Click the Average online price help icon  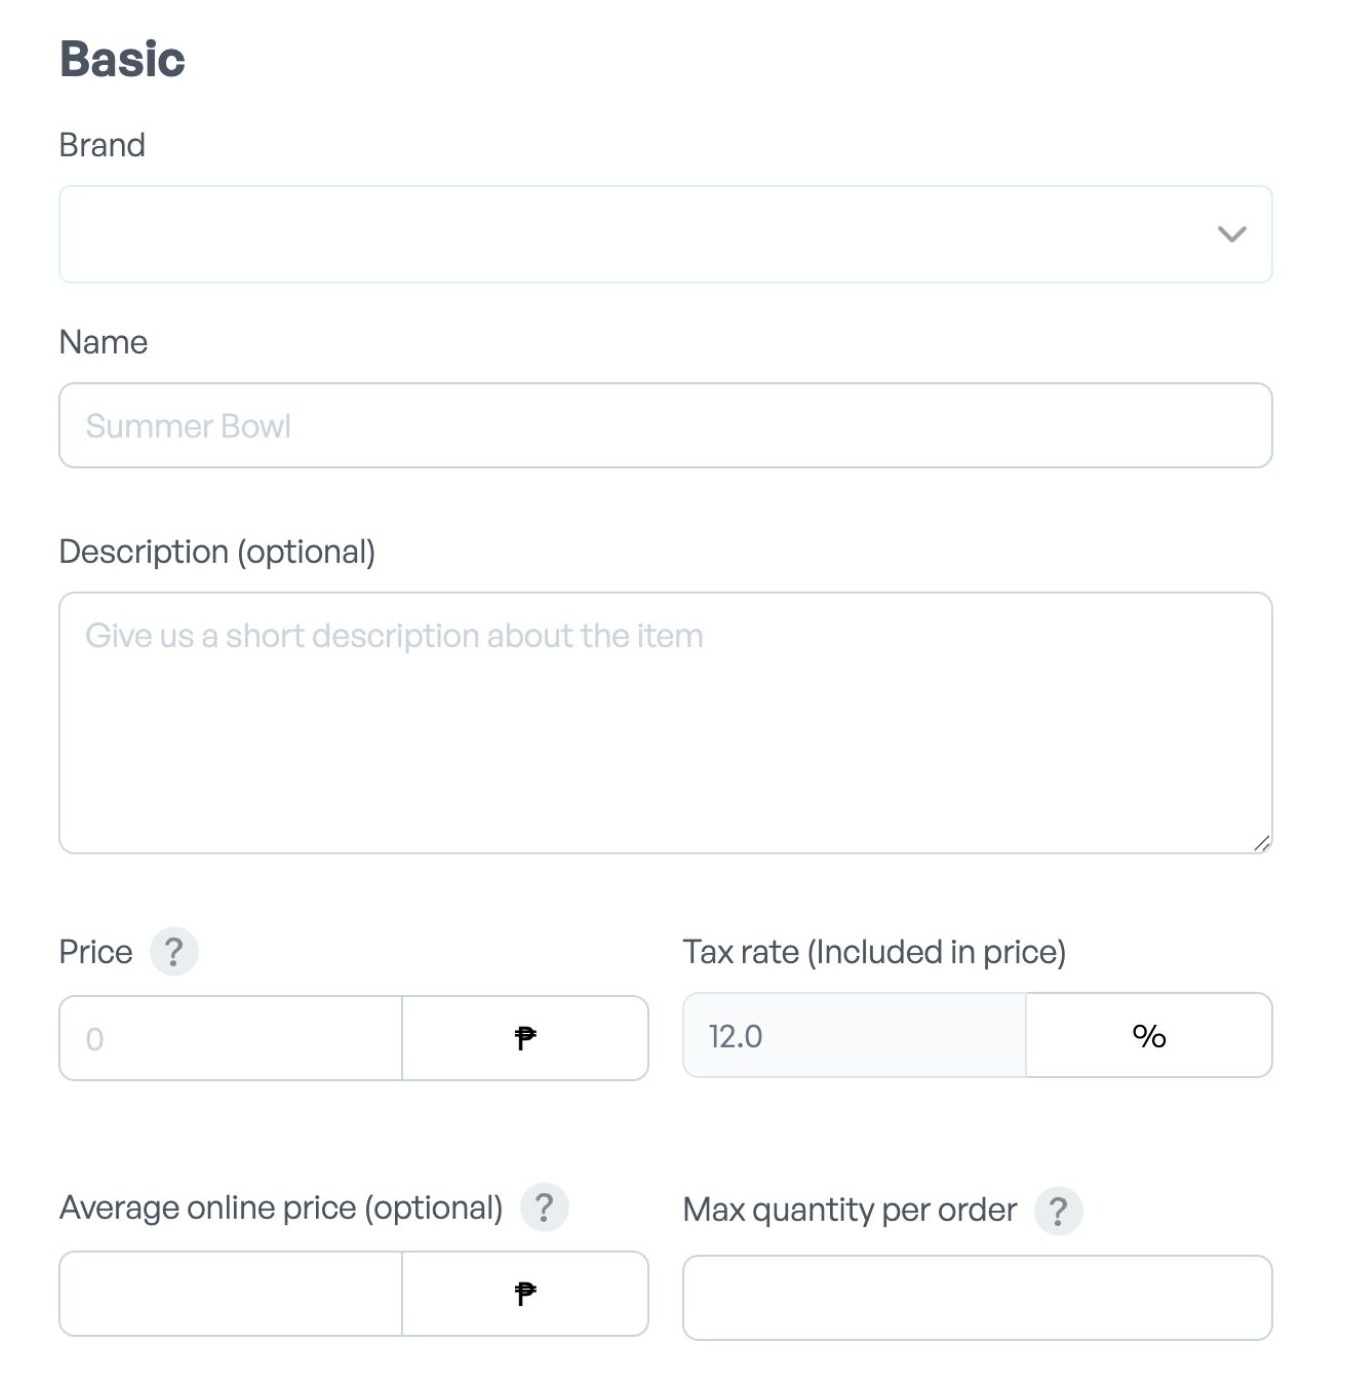pos(544,1207)
